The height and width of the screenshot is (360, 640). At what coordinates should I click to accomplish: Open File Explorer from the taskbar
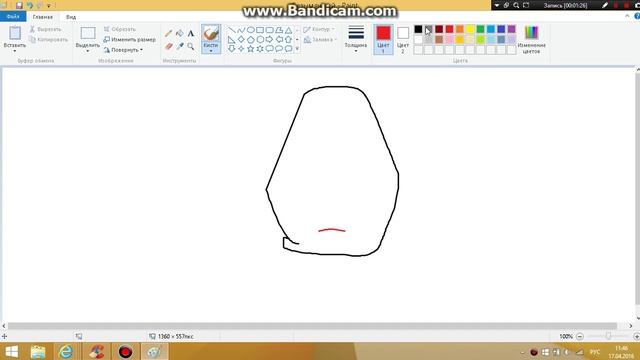(x=38, y=351)
